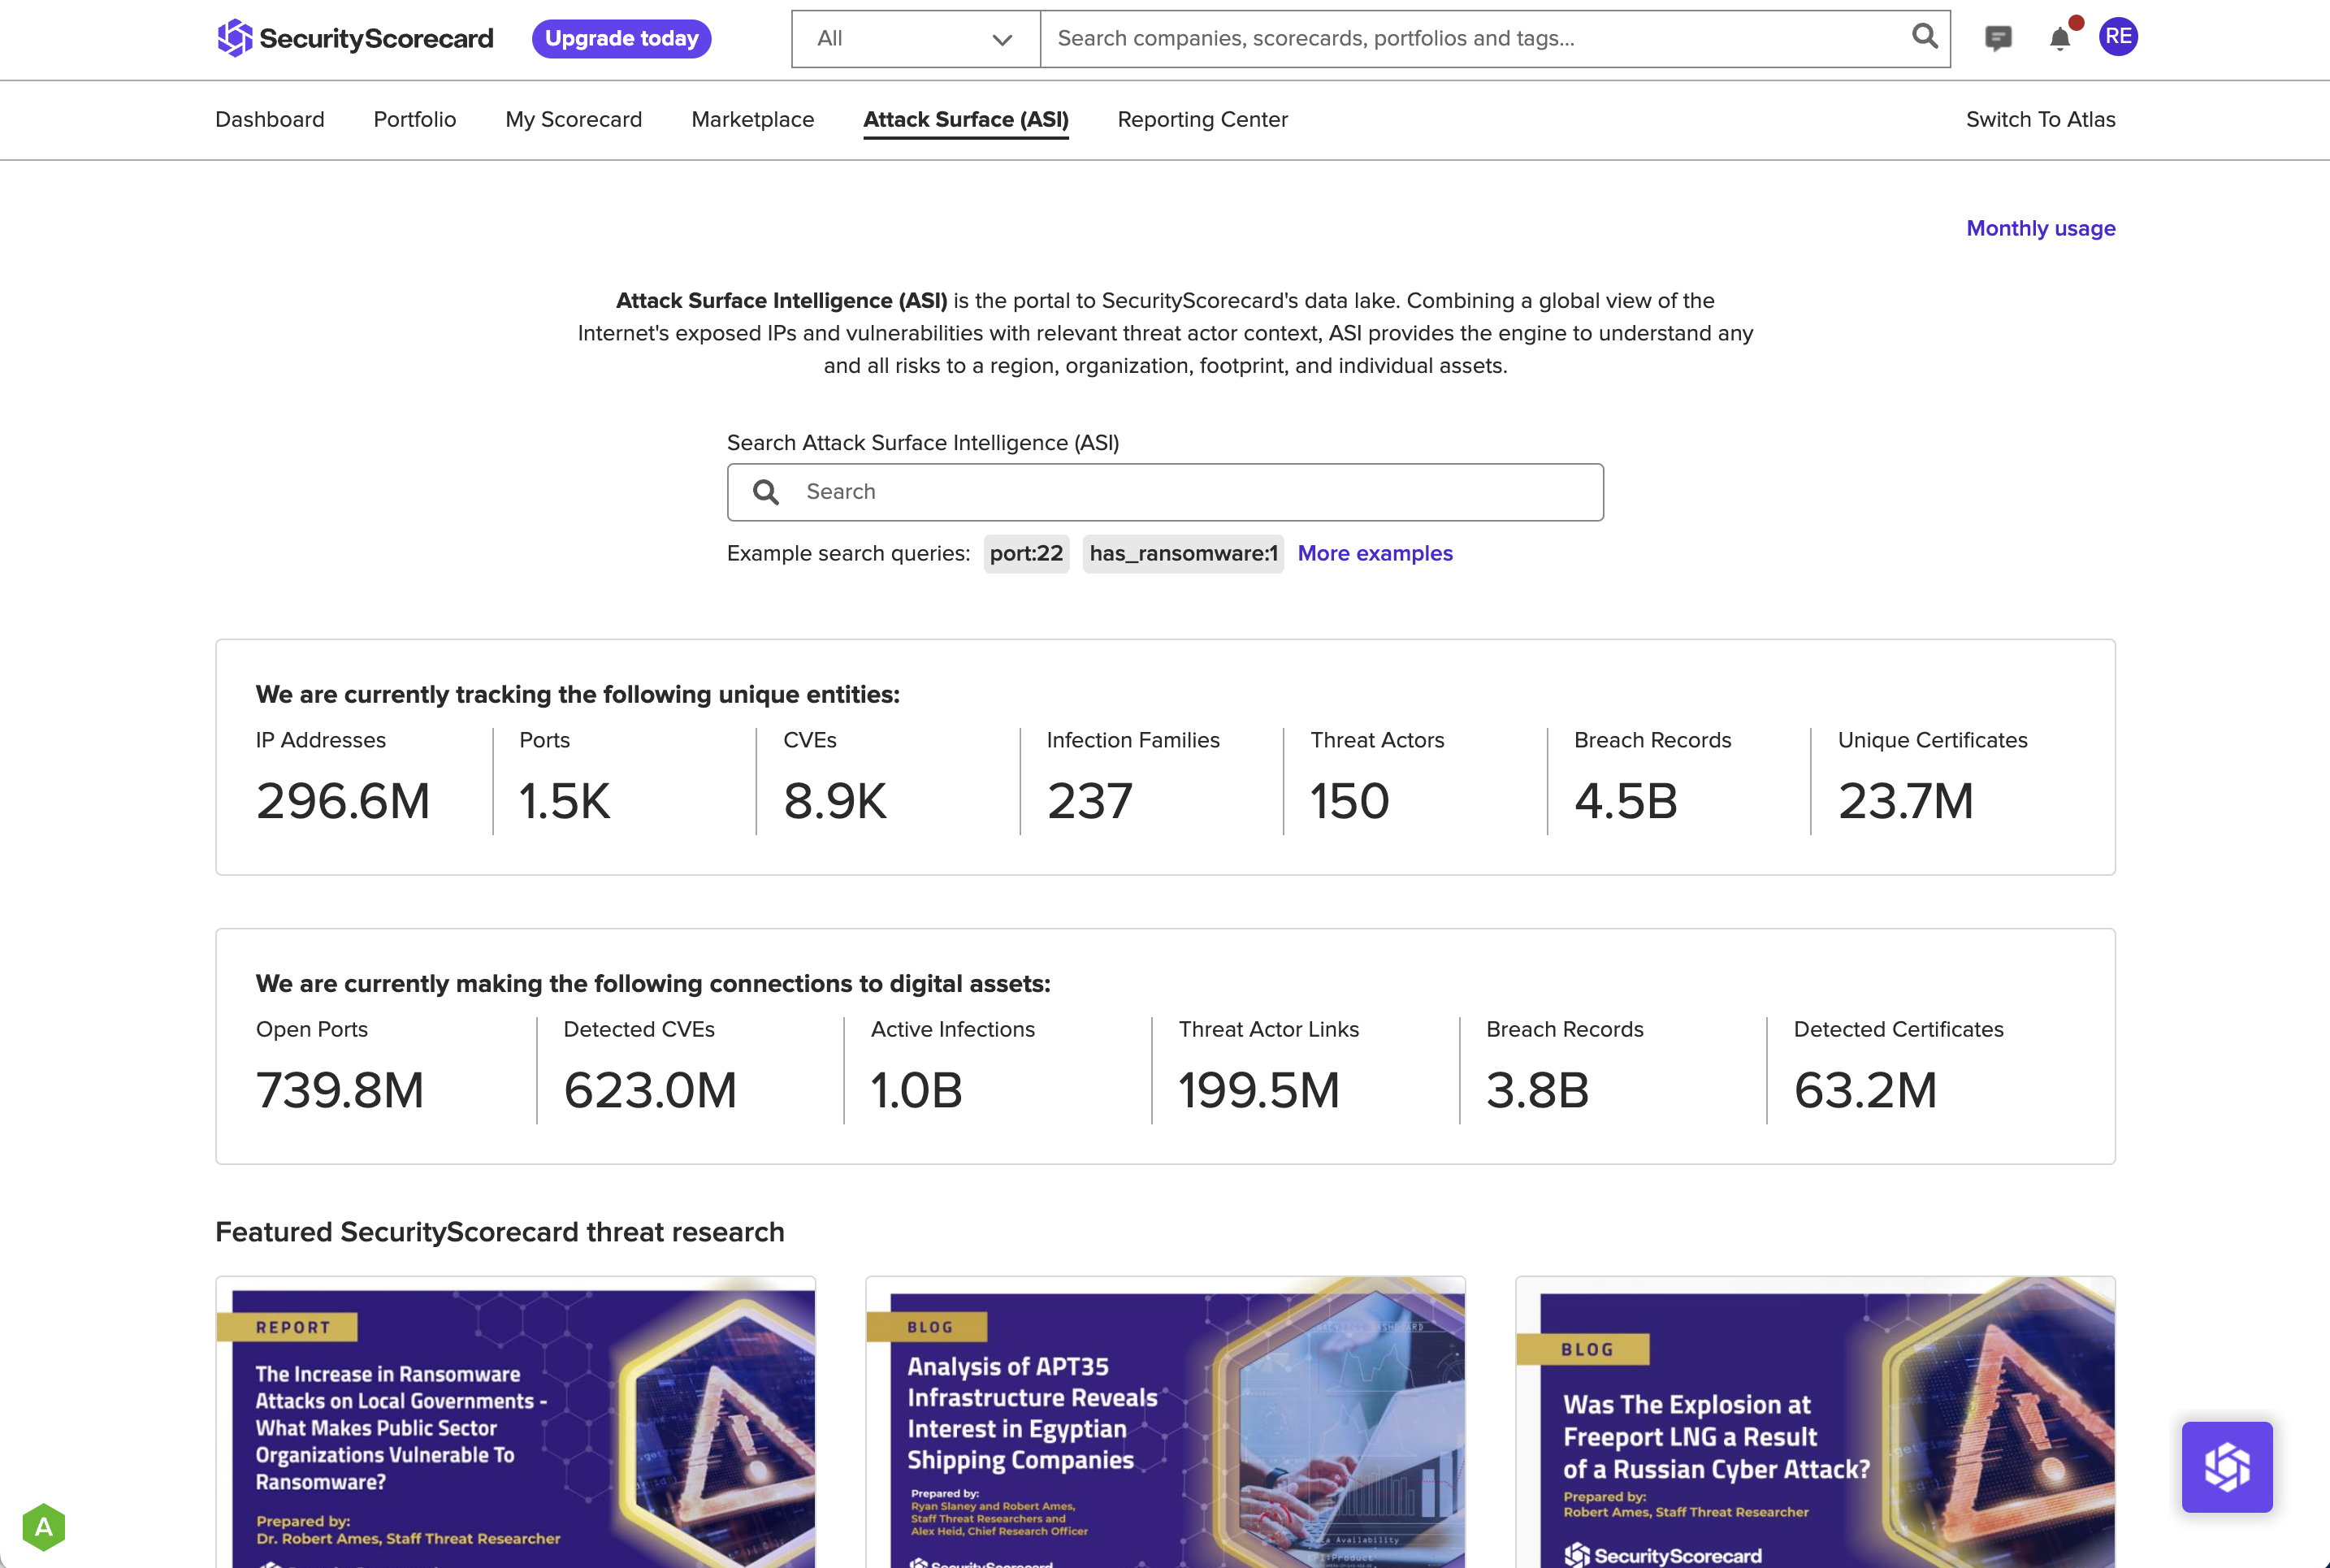Click the global search magnifier icon
The width and height of the screenshot is (2330, 1568).
pyautogui.click(x=1924, y=37)
